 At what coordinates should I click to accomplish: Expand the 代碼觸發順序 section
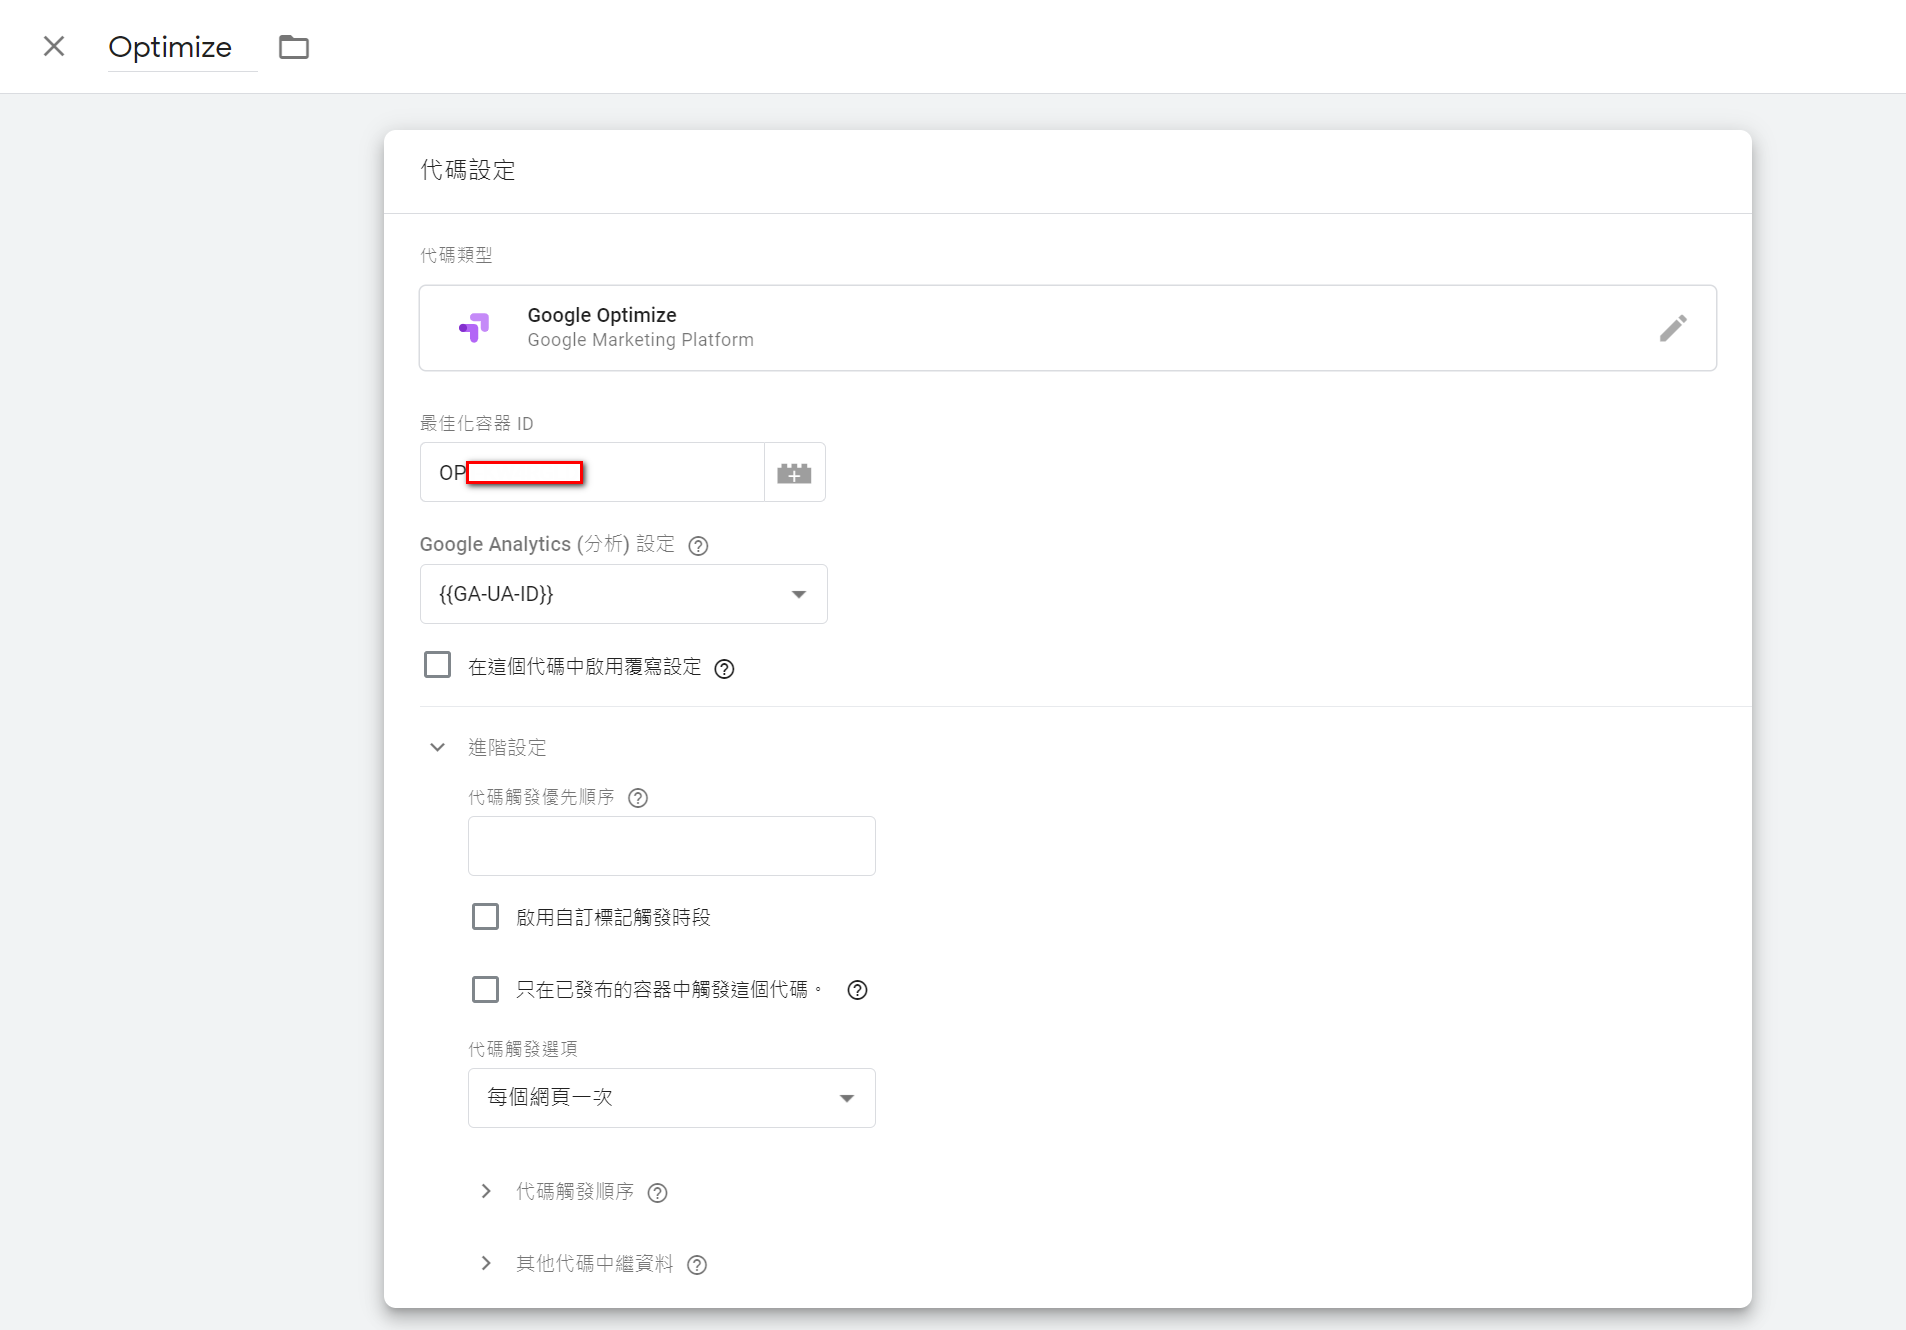[486, 1191]
